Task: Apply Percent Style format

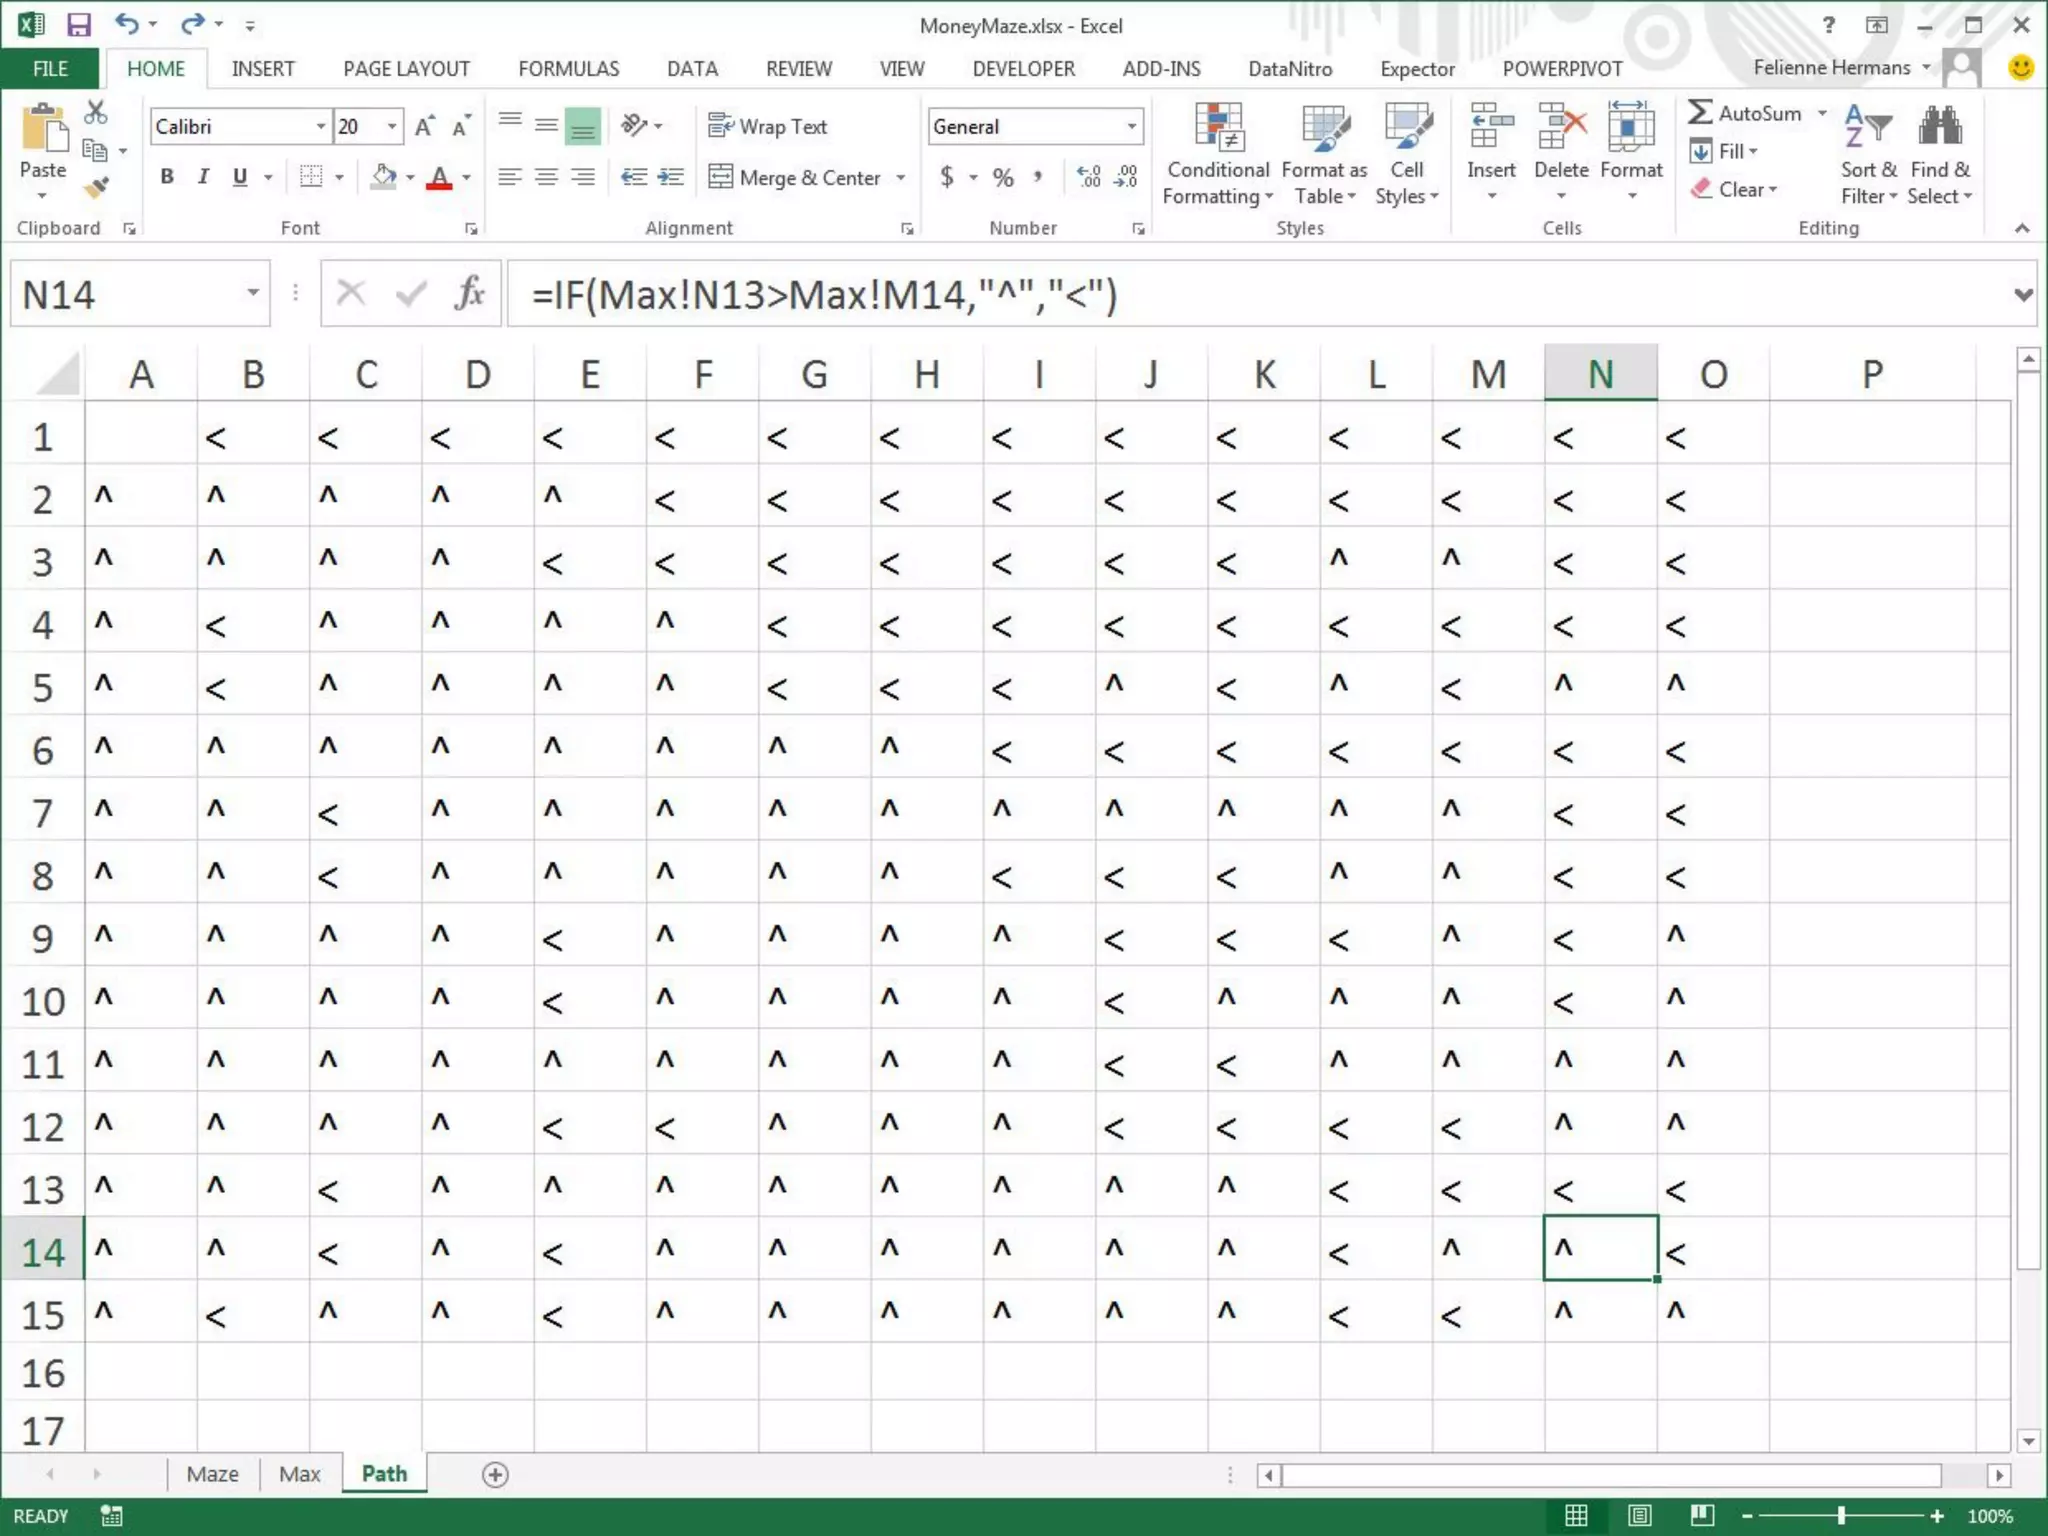Action: click(1003, 177)
